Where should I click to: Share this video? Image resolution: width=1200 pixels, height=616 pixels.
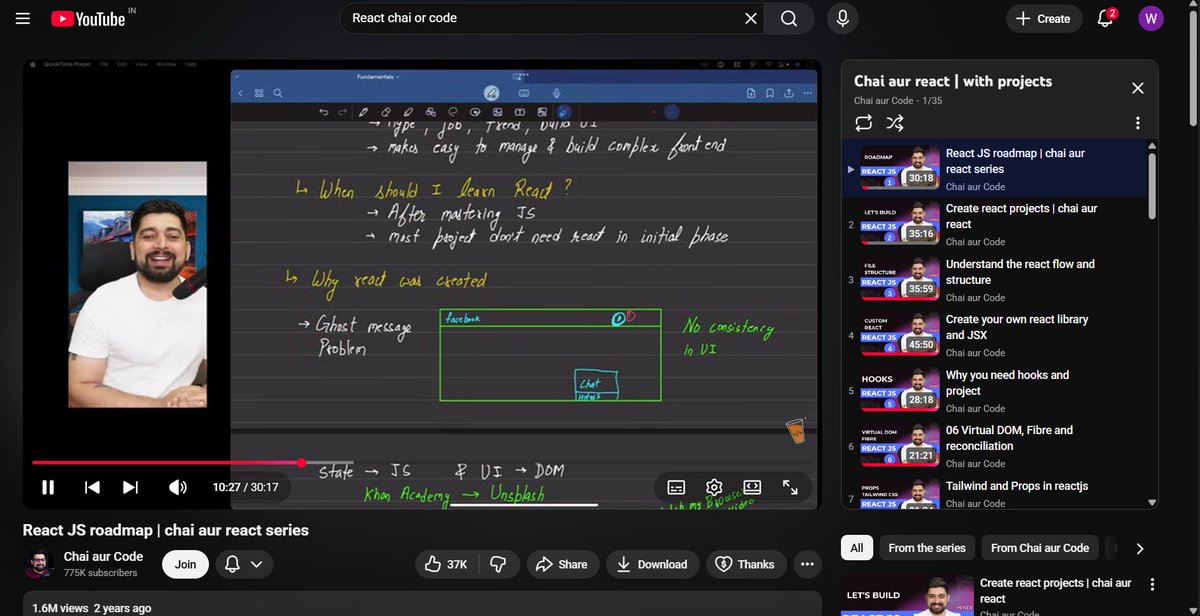pyautogui.click(x=562, y=564)
